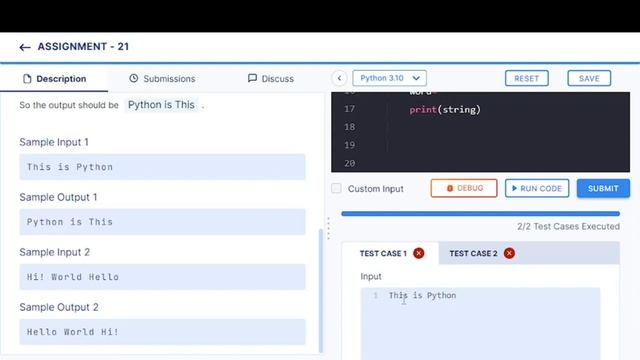Open the Description tab
Image resolution: width=640 pixels, height=360 pixels.
54,78
